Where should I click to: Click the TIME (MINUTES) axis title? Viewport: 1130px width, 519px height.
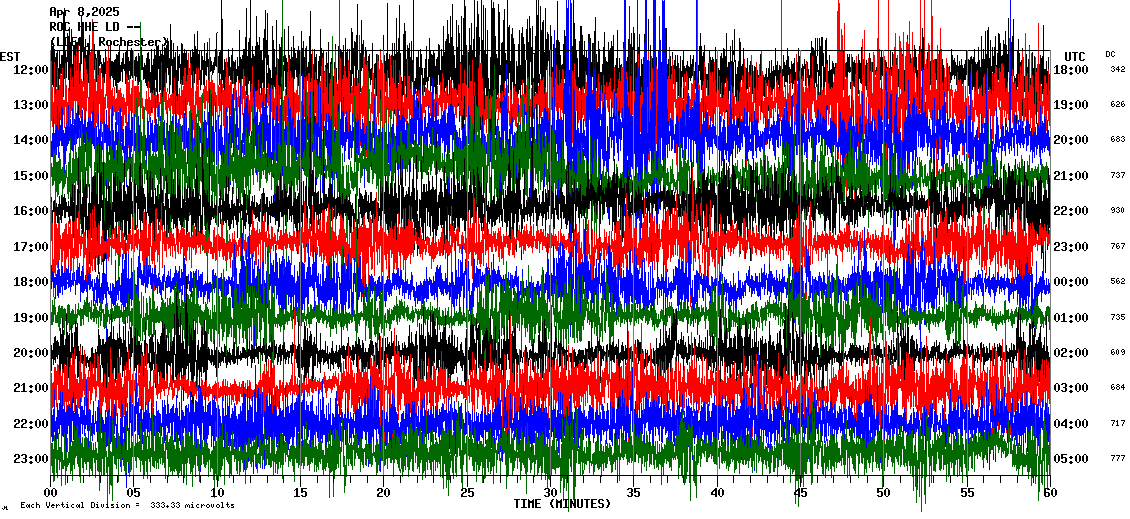562,504
